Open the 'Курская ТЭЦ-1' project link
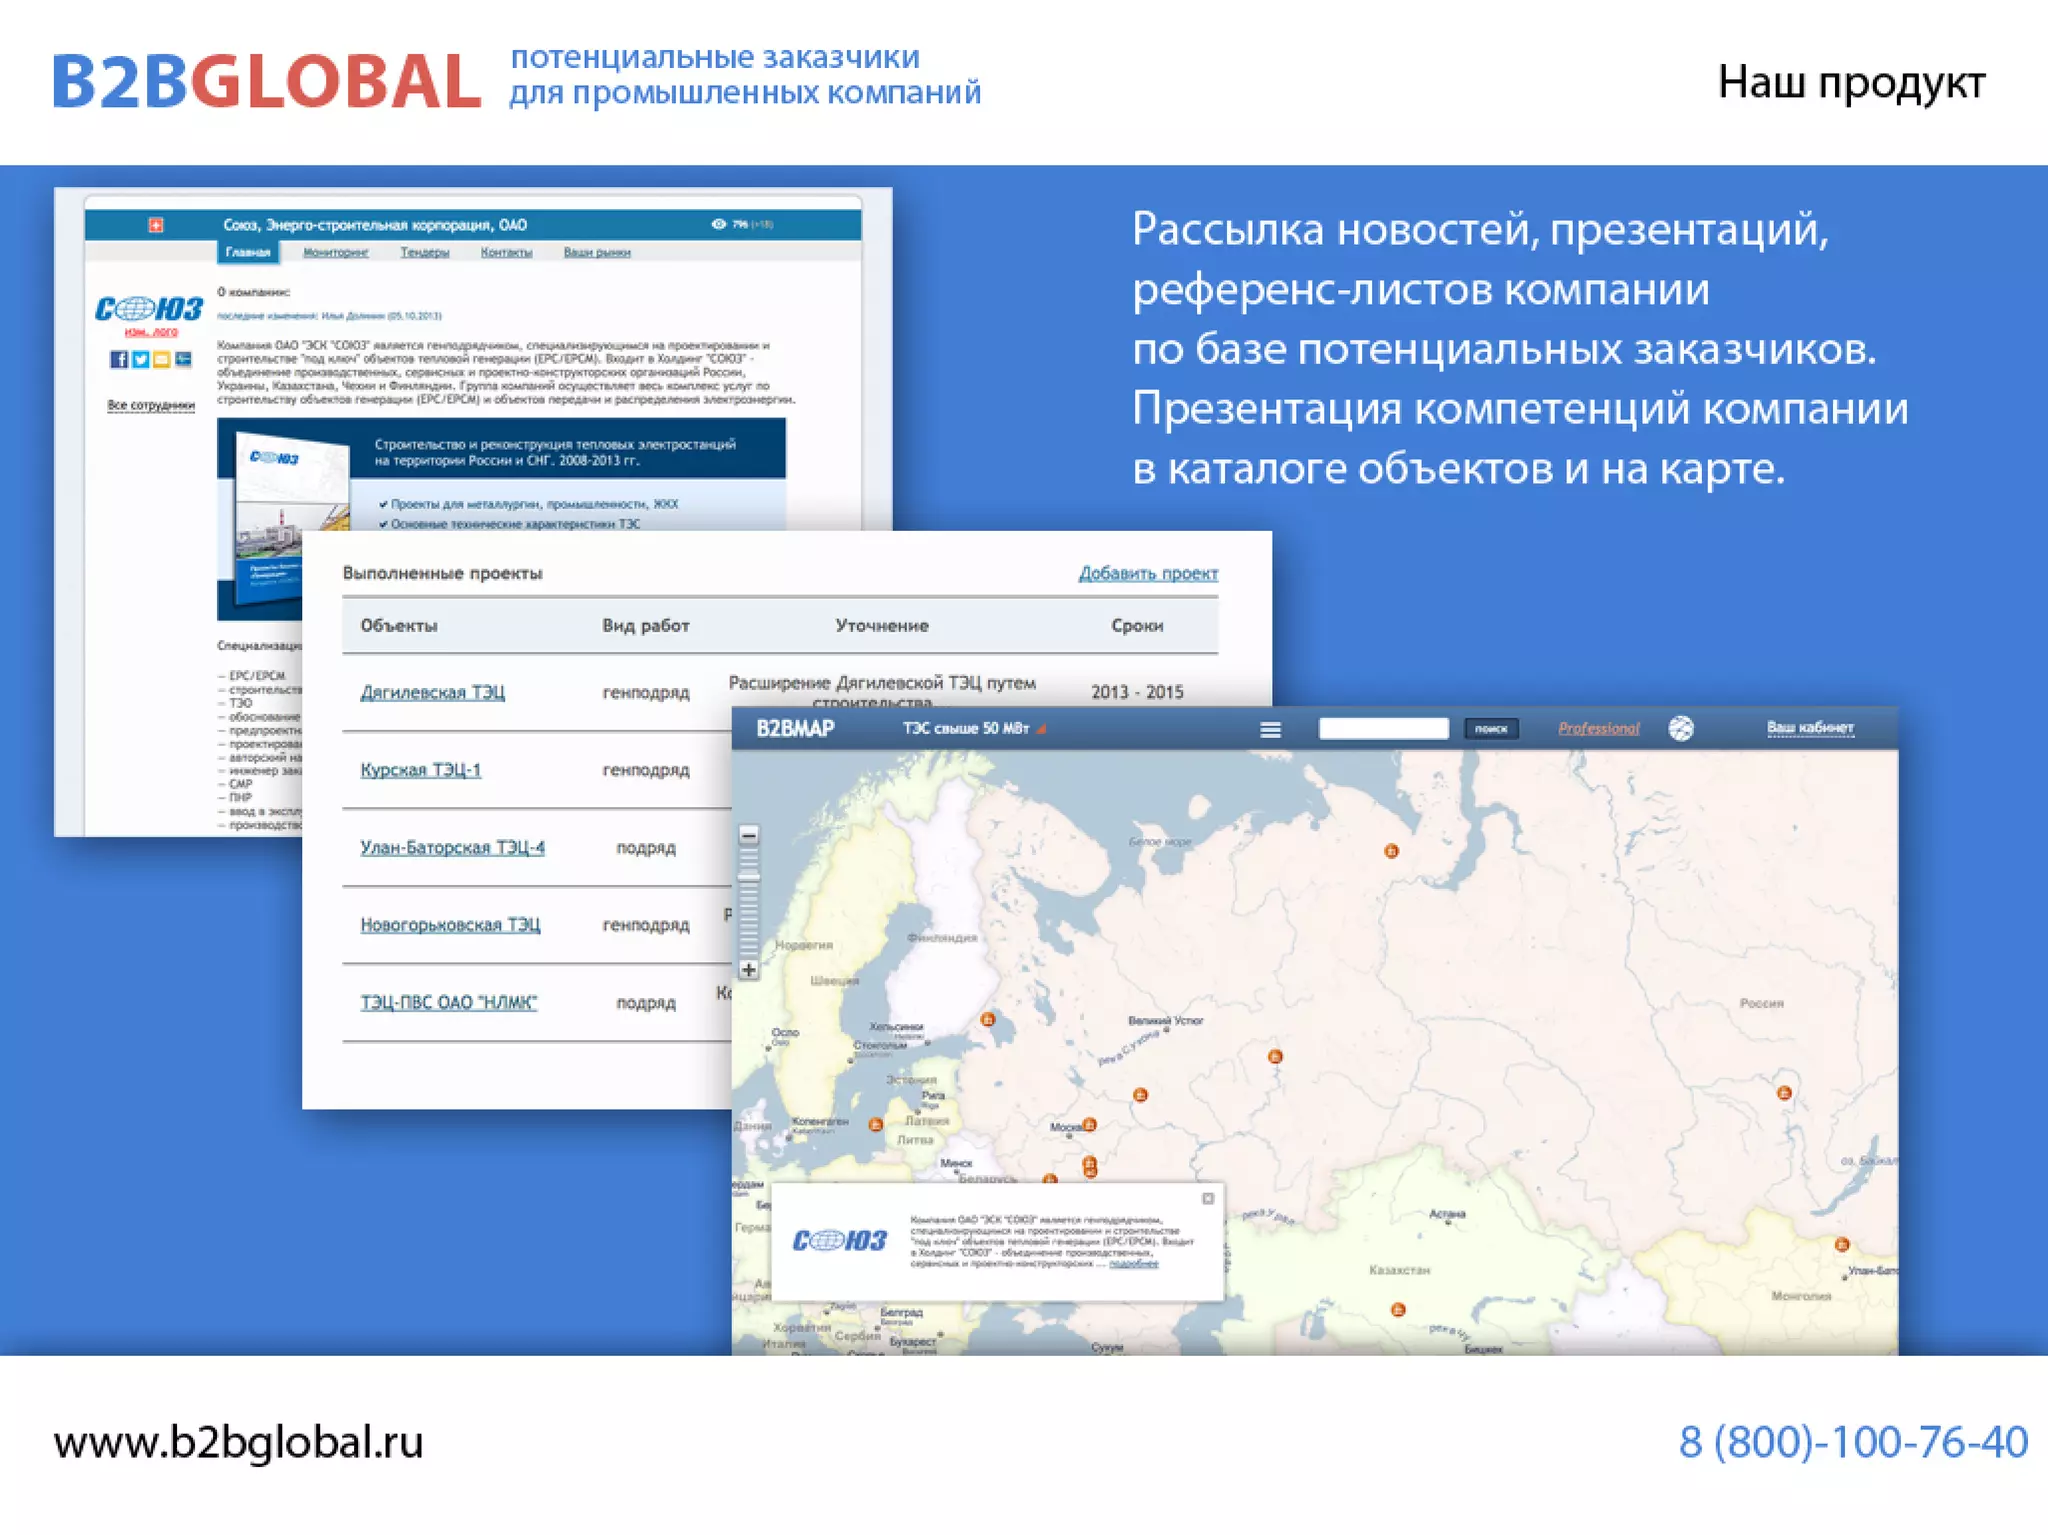This screenshot has width=2048, height=1535. click(420, 770)
